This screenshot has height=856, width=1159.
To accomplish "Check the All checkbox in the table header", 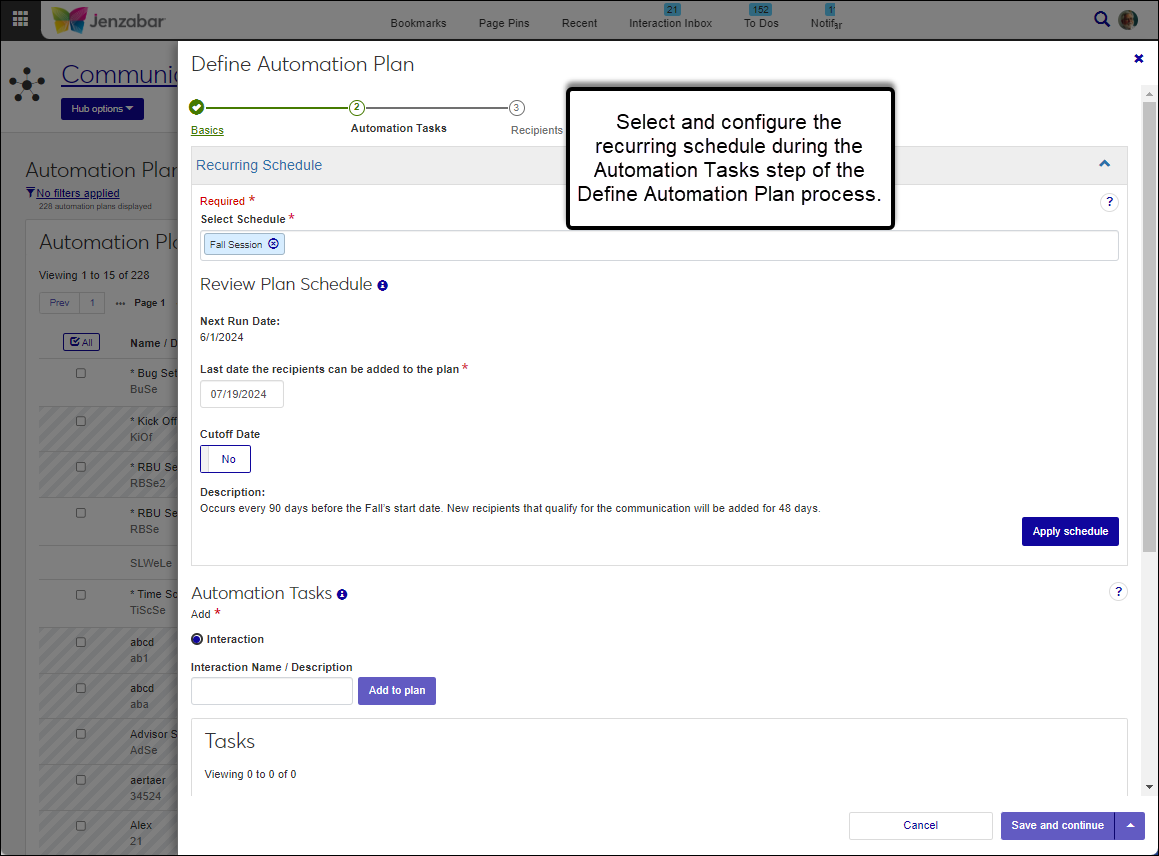I will tap(79, 343).
